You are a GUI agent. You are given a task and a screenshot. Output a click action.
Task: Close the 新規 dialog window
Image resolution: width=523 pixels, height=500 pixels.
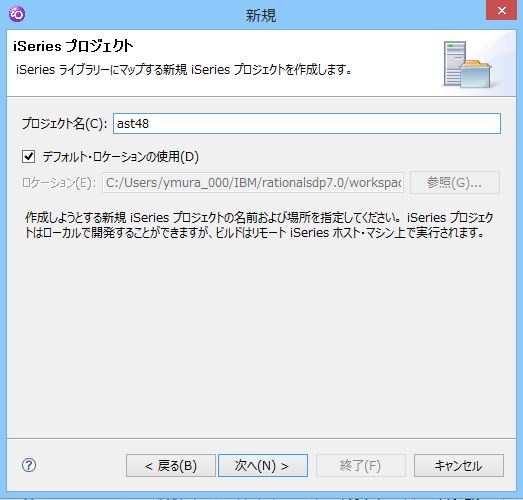(501, 10)
